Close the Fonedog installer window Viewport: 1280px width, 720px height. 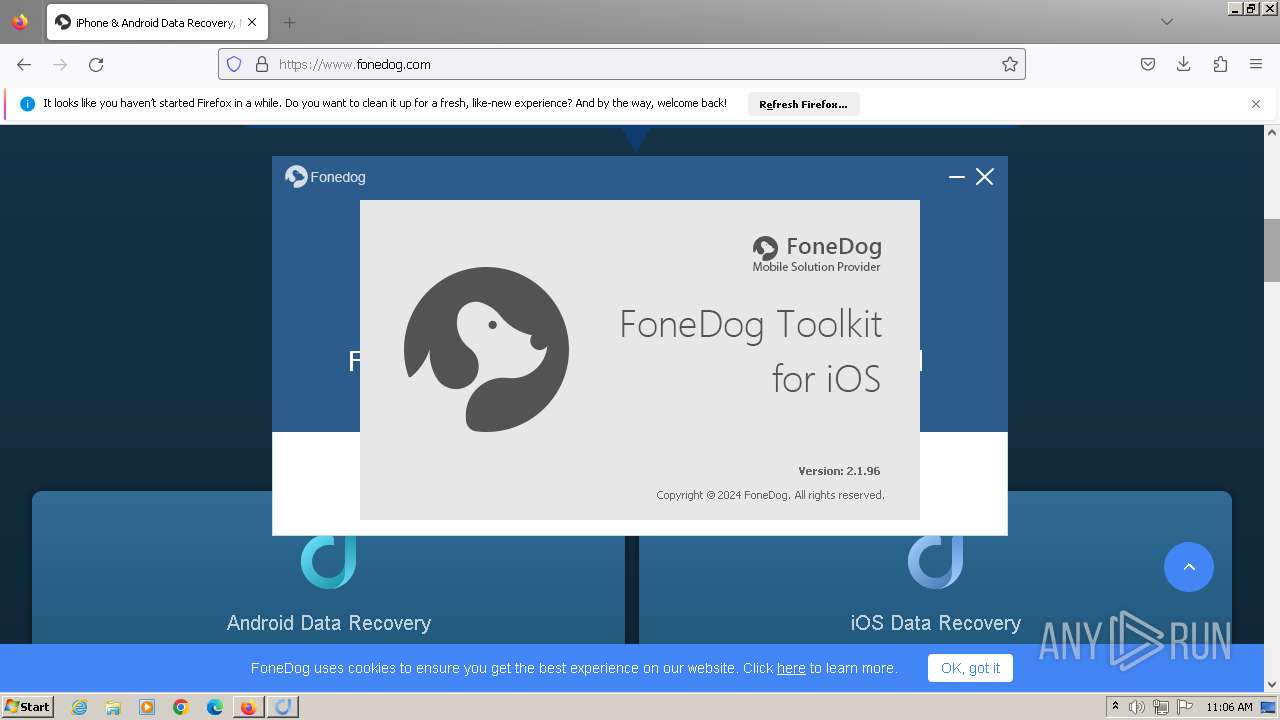(x=985, y=177)
